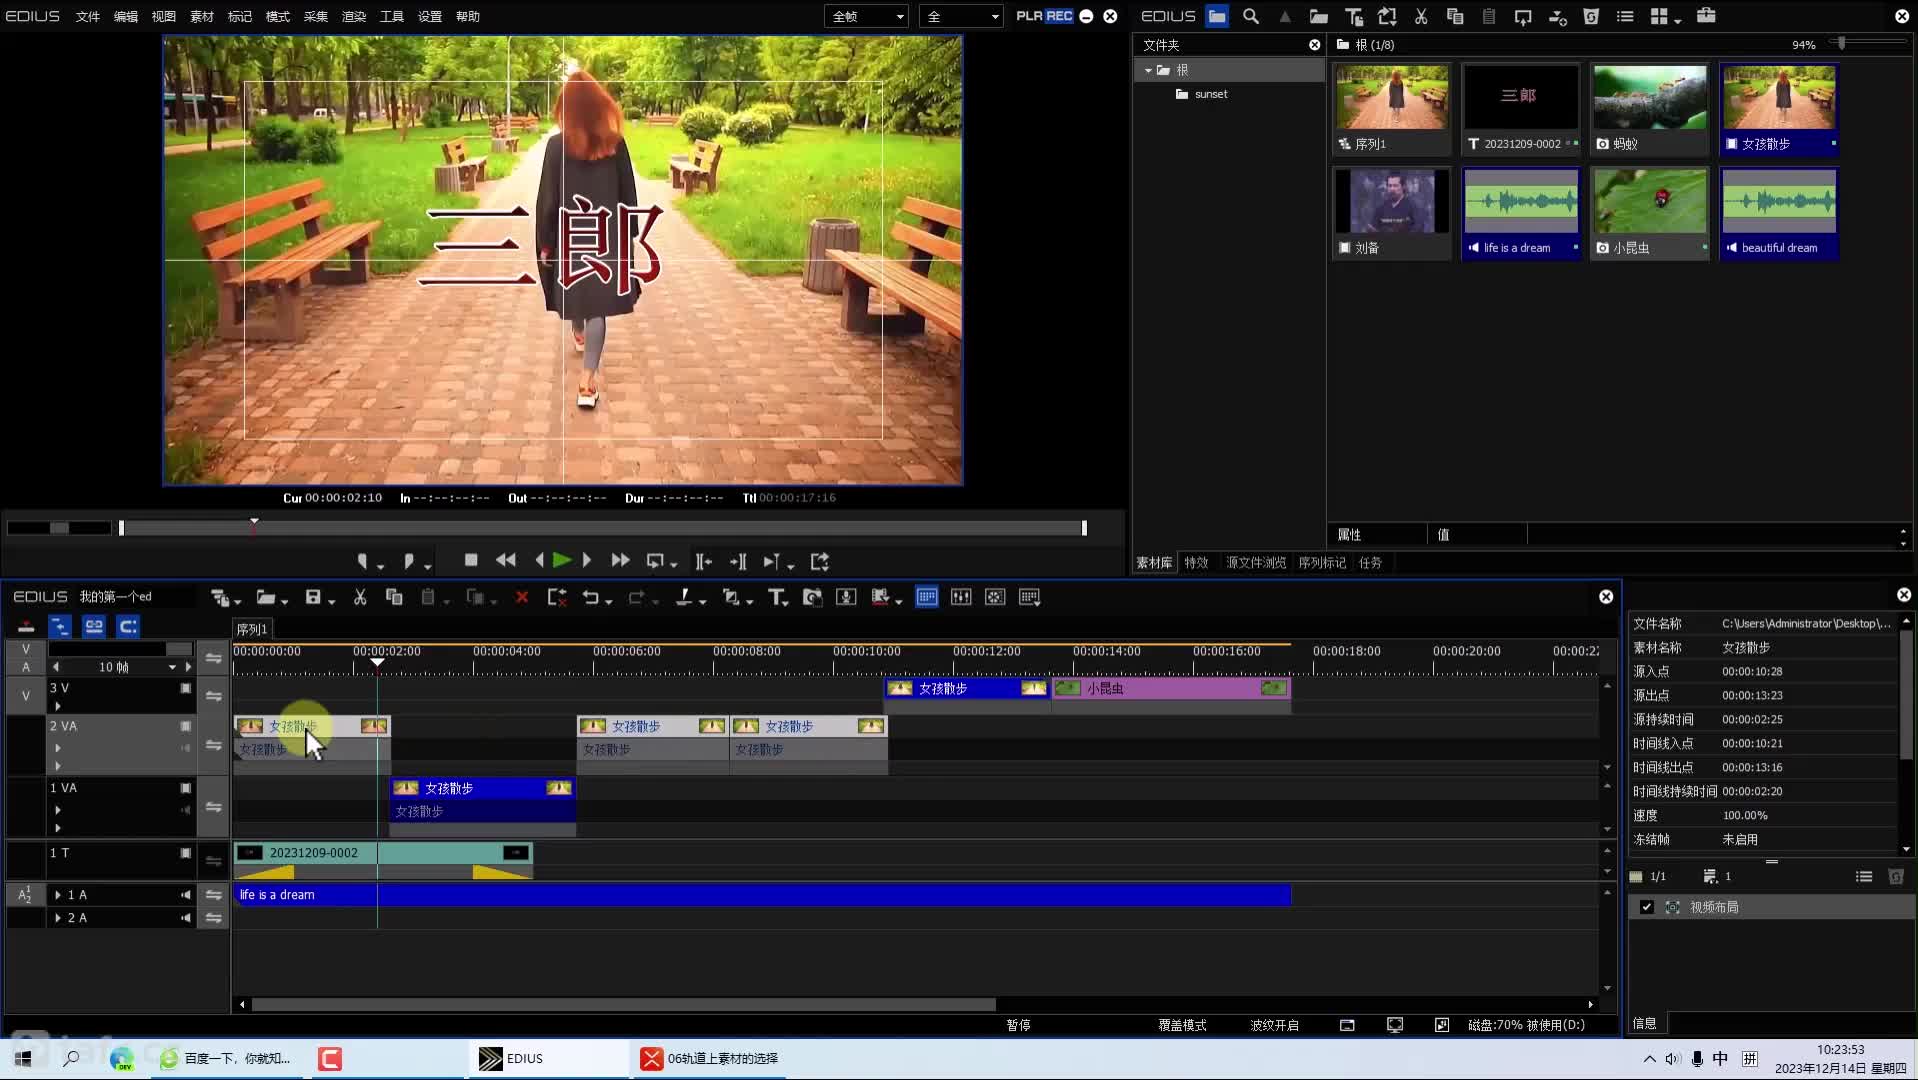Viewport: 1918px width, 1080px height.
Task: Expand audio track 2 A triangle
Action: [x=58, y=918]
